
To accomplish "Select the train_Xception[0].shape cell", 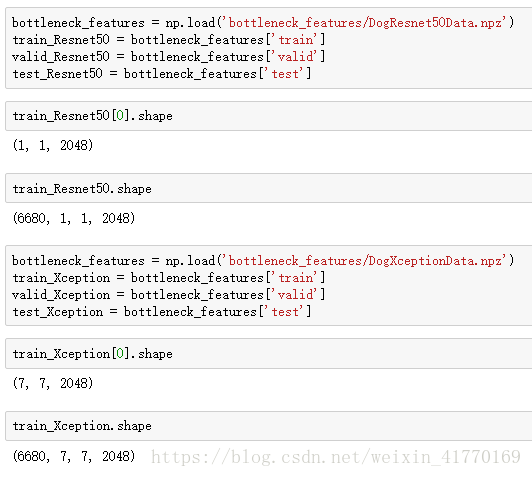I will click(x=269, y=354).
